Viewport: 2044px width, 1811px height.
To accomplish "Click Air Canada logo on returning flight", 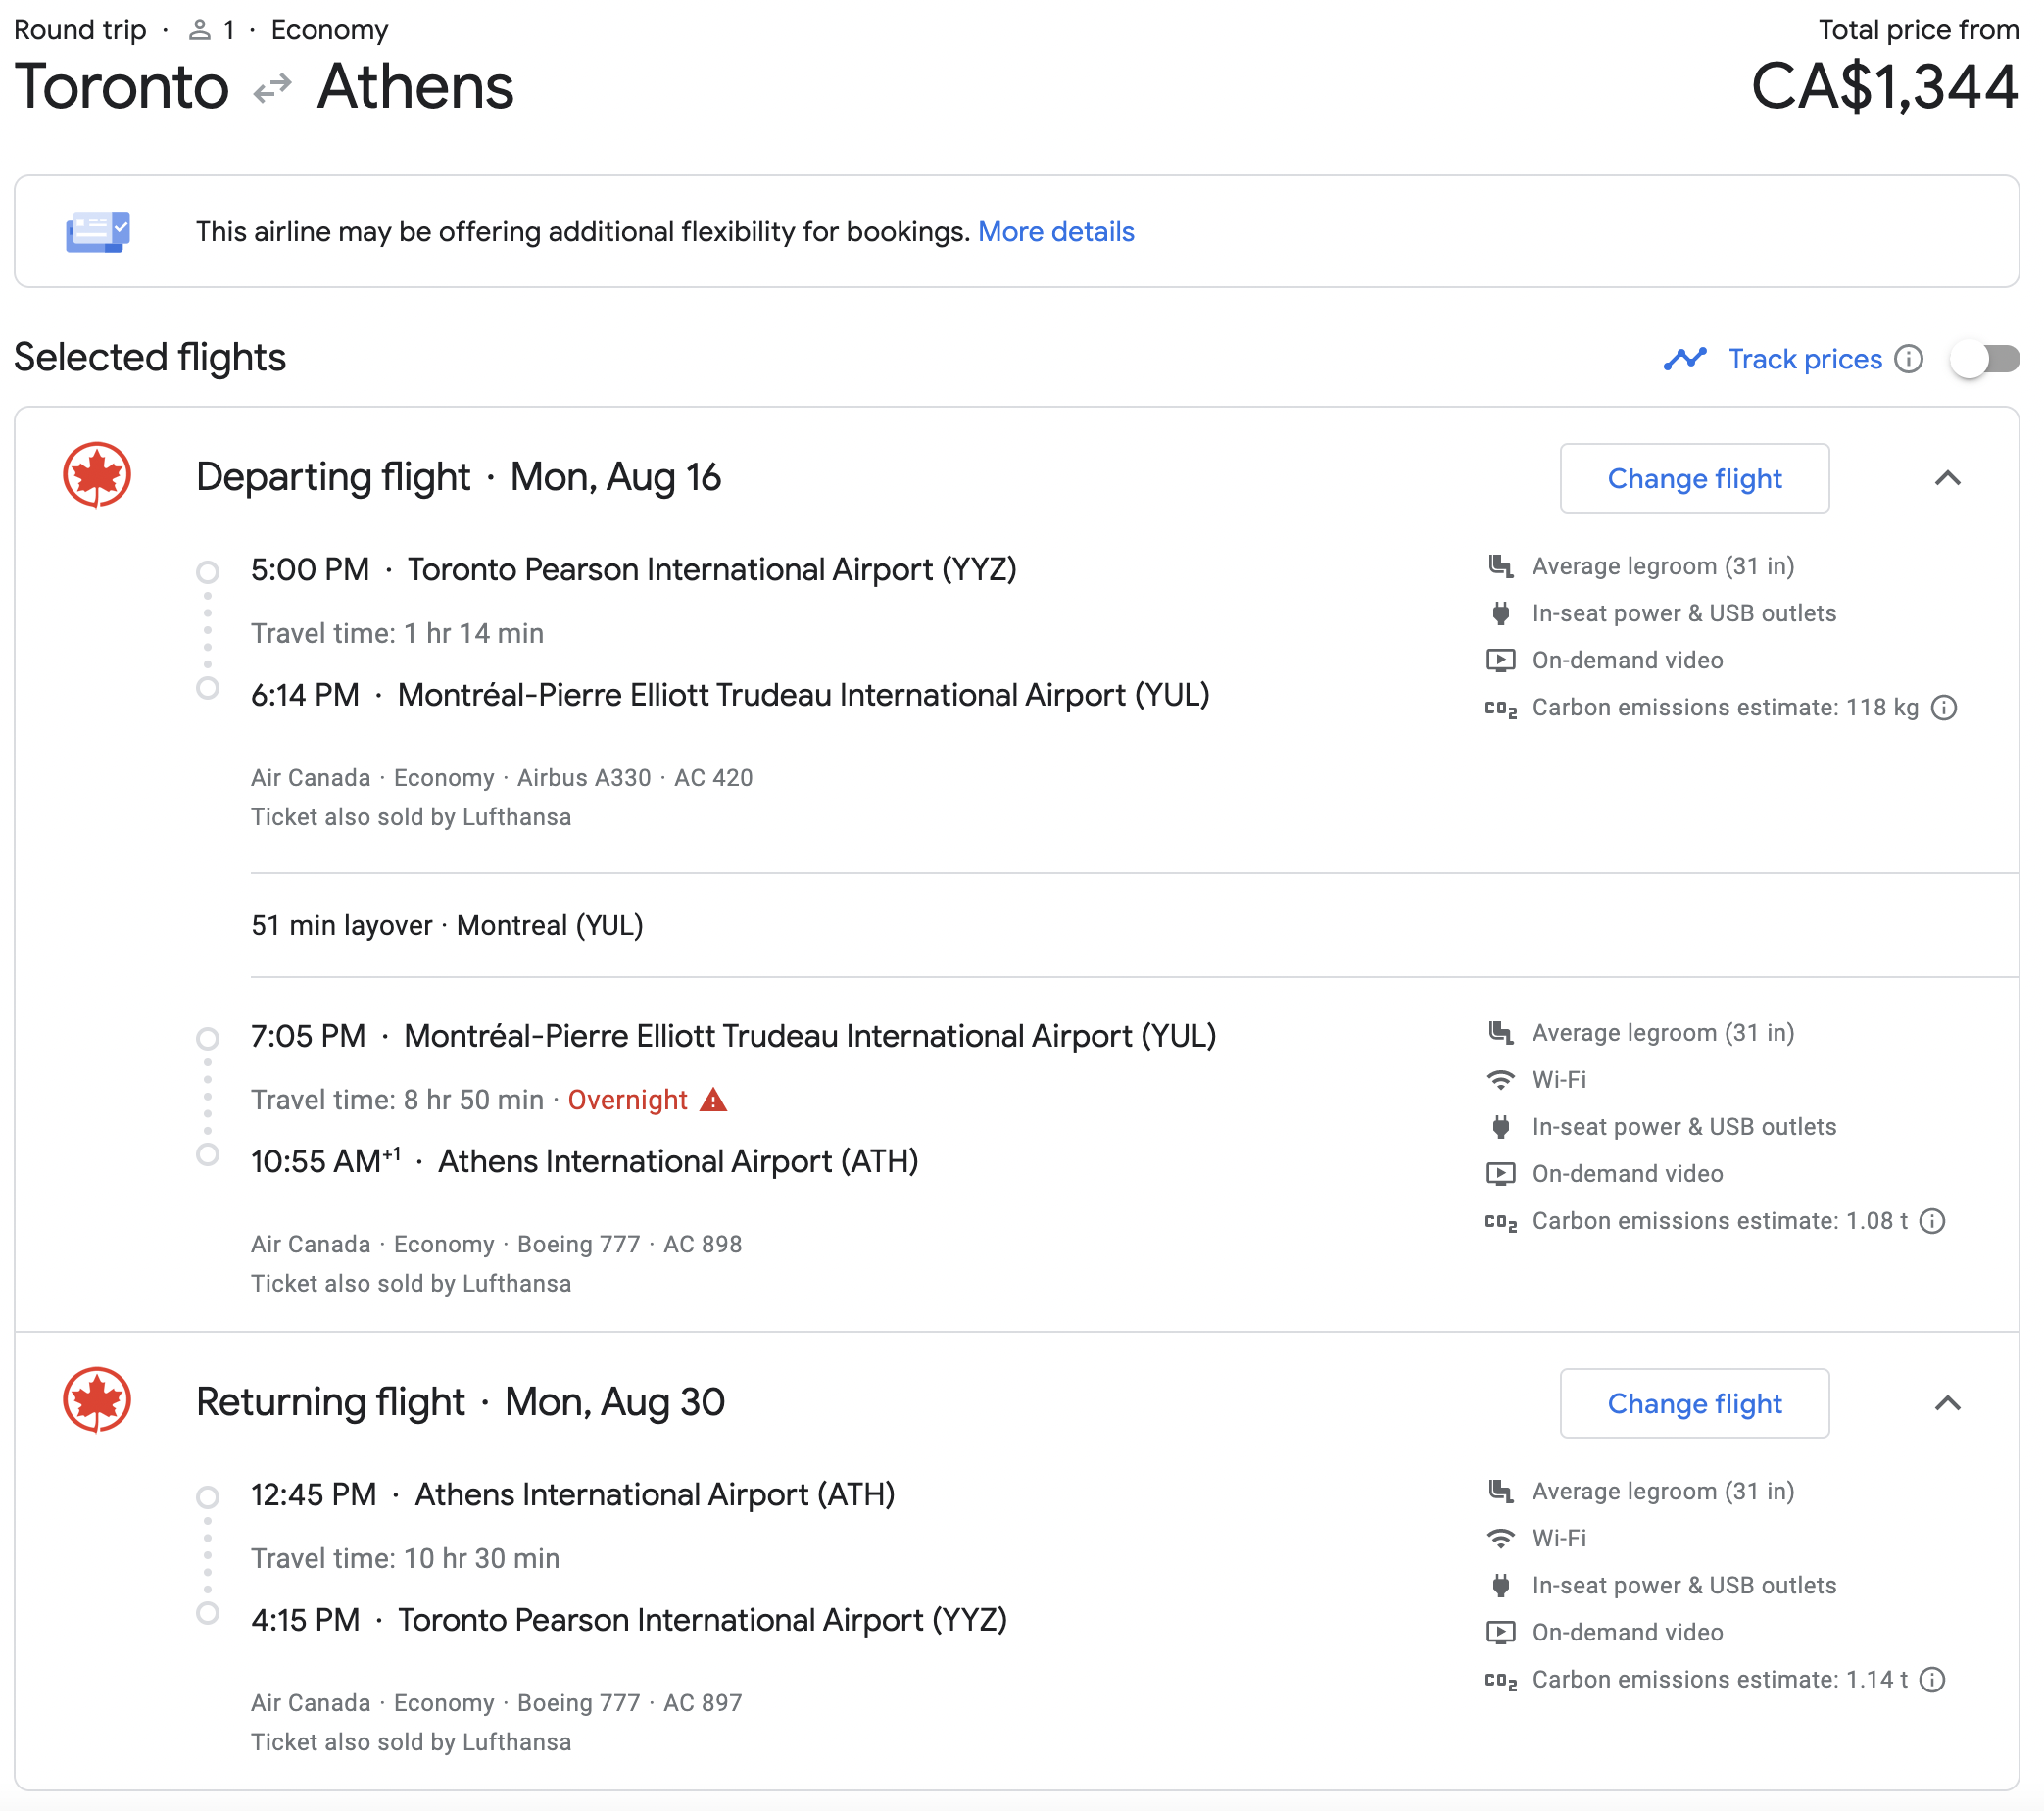I will click(97, 1400).
